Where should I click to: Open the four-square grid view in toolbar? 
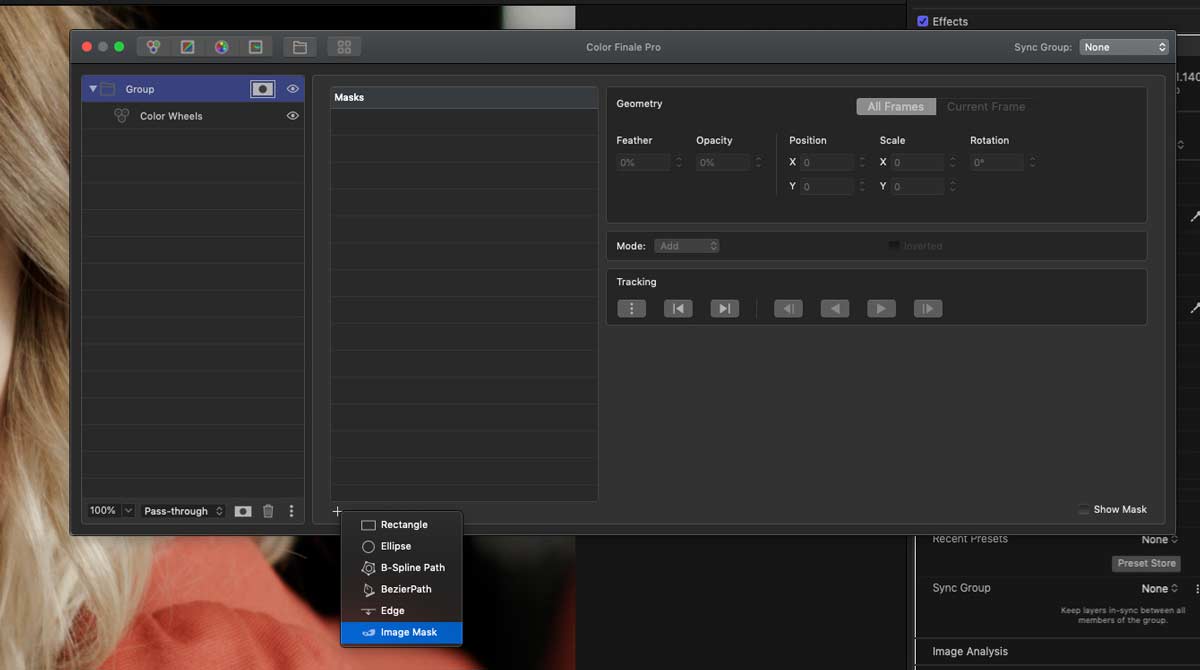click(x=344, y=47)
